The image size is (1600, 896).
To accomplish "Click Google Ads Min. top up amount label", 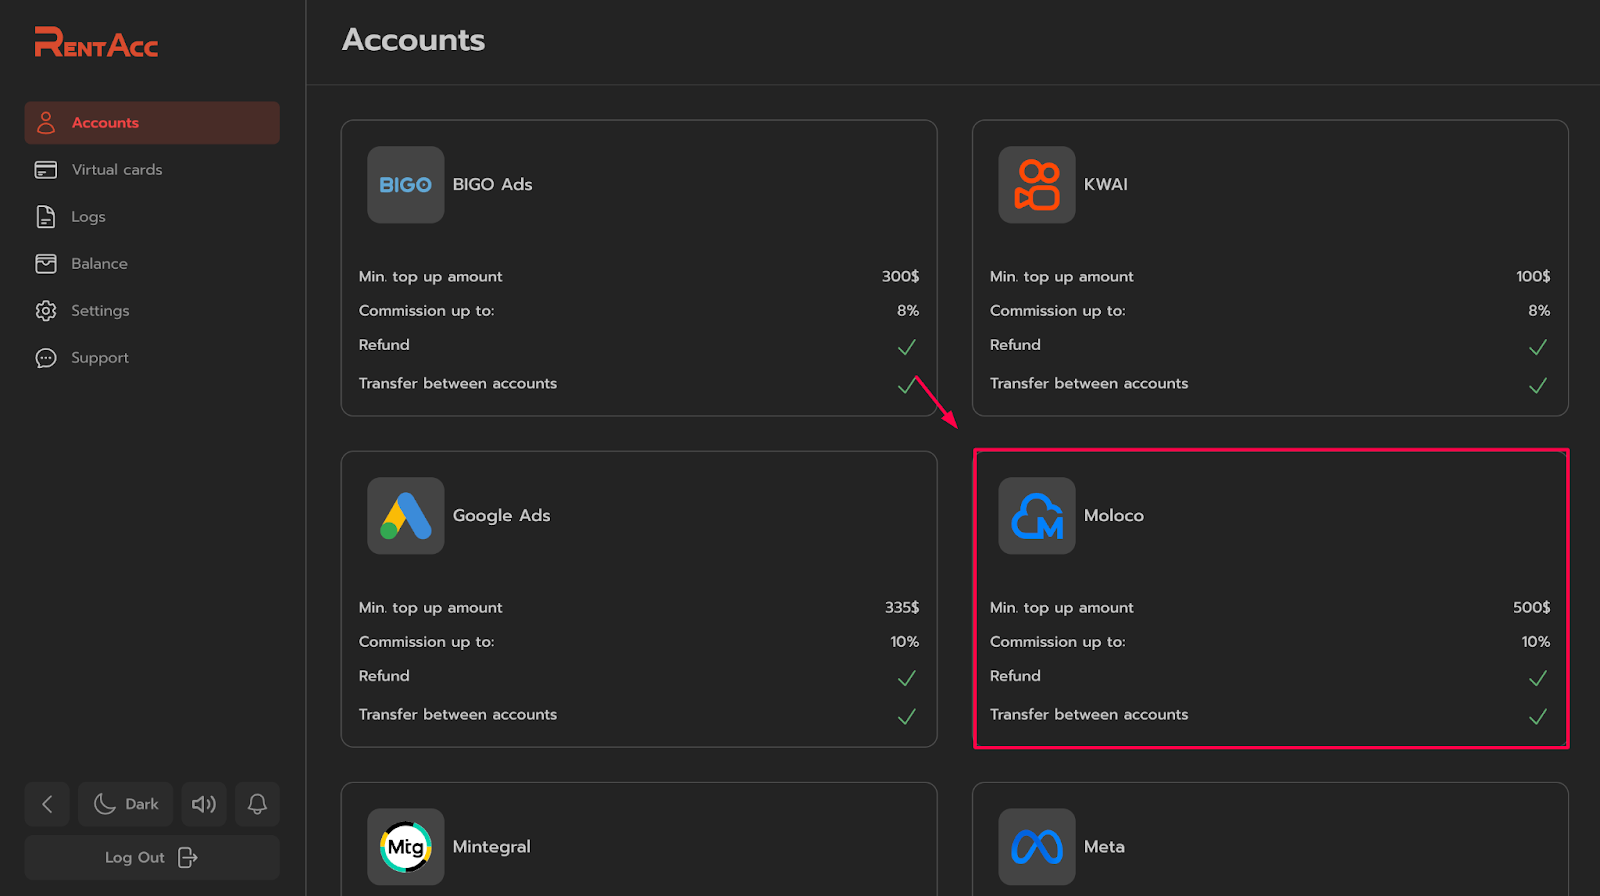I will [431, 608].
